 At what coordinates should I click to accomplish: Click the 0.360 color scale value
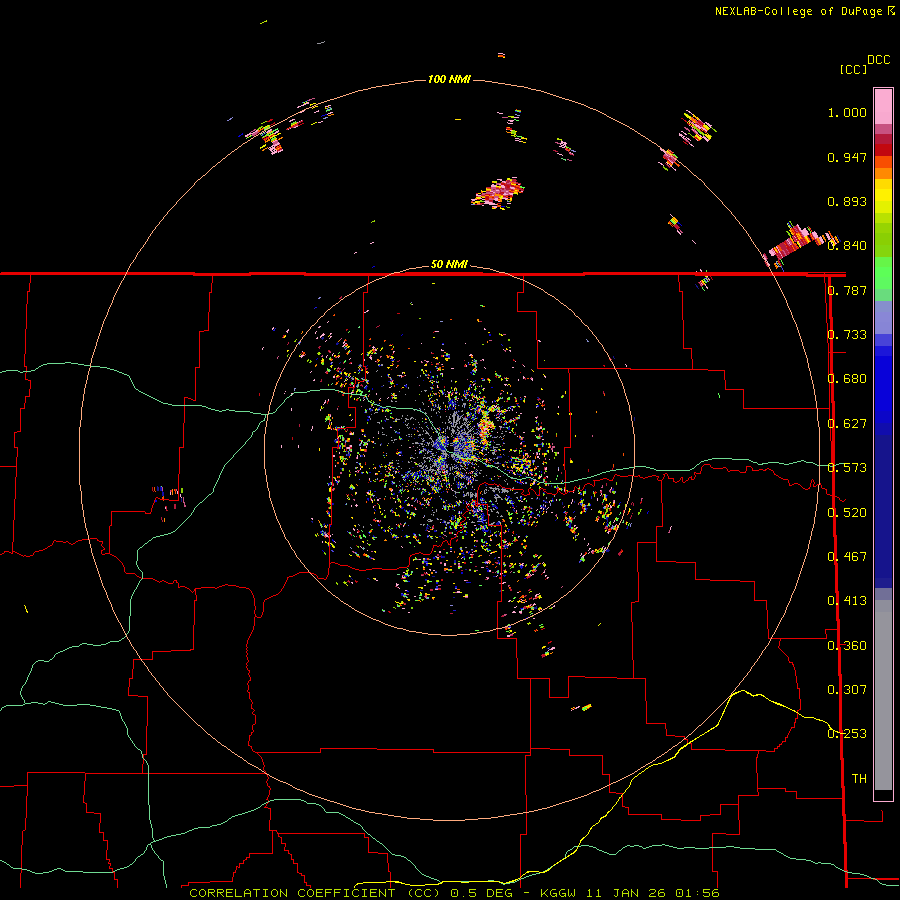847,646
